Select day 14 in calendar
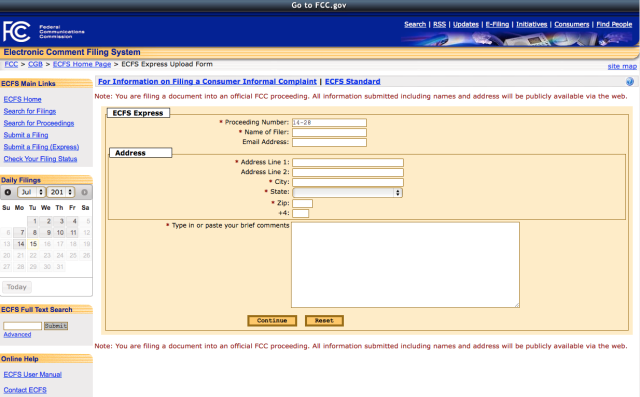 point(20,244)
